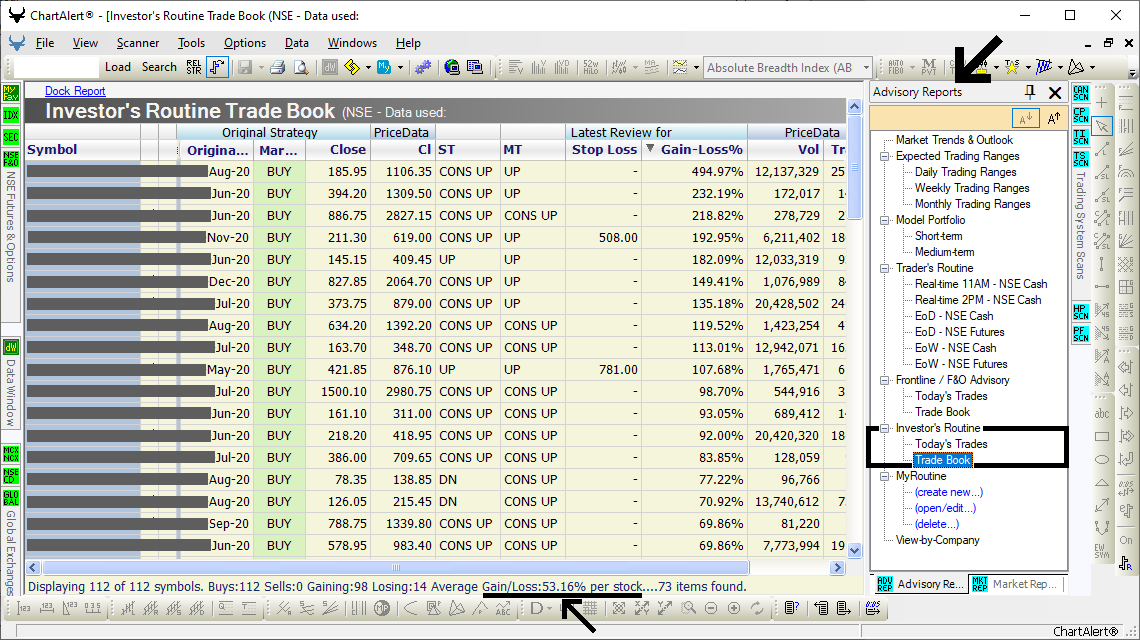Click the TS SCN trading system icon
The image size is (1140, 640).
point(1080,159)
